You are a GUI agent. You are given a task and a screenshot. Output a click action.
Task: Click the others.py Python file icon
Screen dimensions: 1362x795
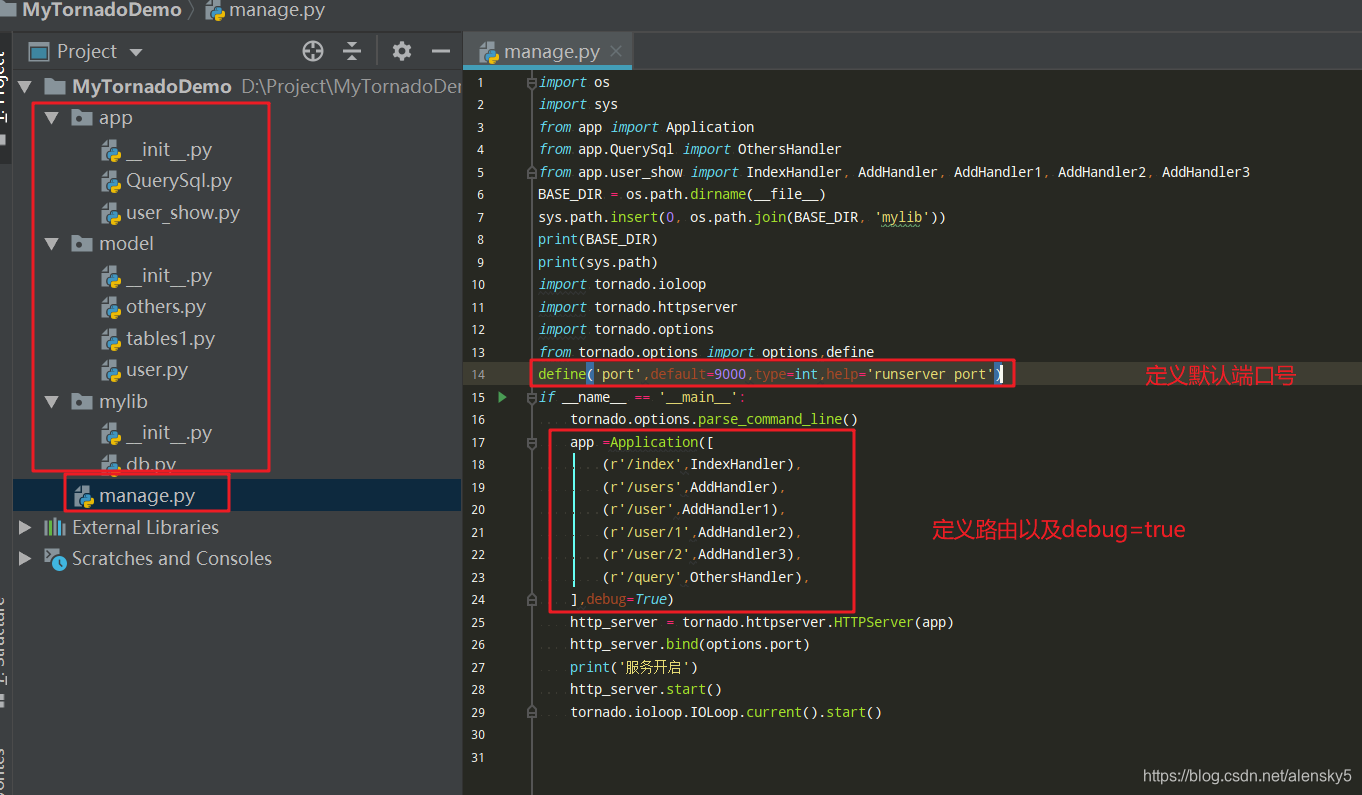click(111, 308)
